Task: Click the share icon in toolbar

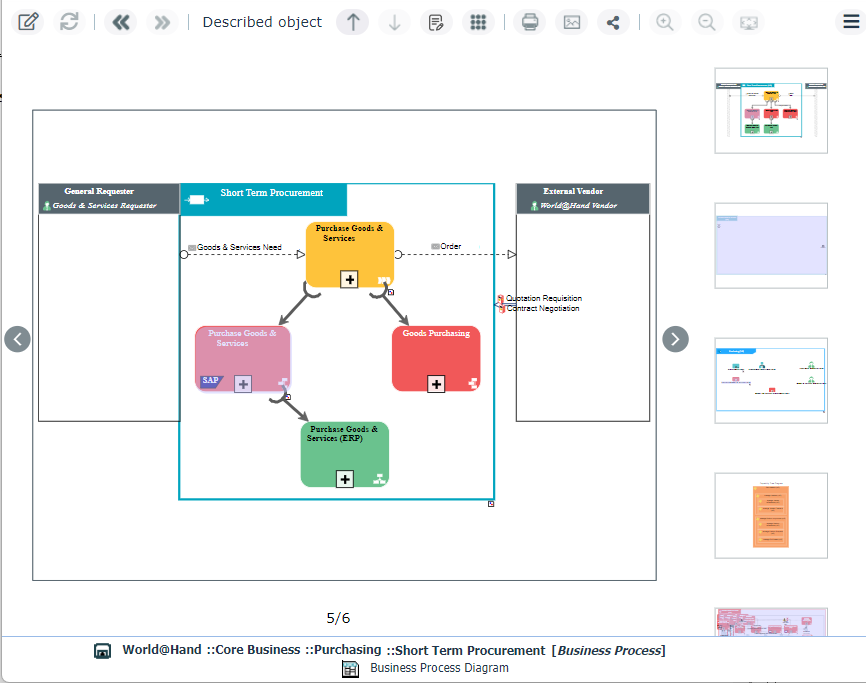Action: click(x=613, y=22)
